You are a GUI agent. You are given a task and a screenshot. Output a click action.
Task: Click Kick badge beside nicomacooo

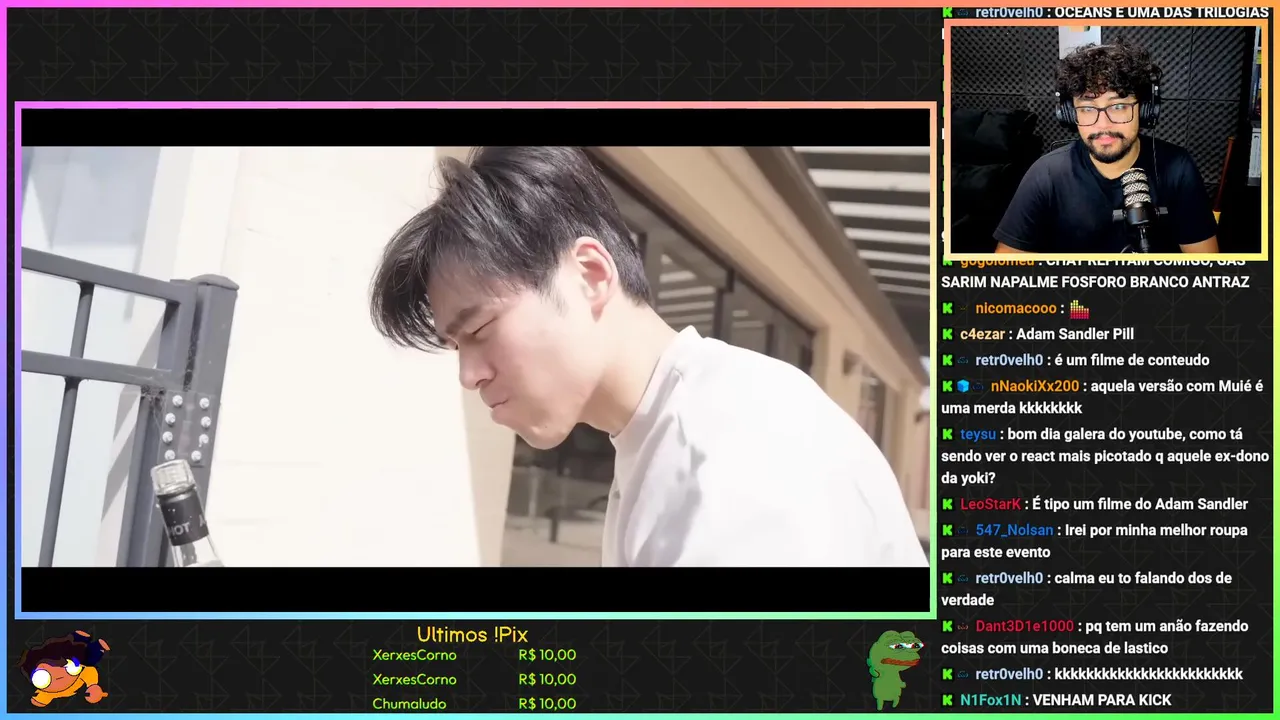tap(947, 308)
